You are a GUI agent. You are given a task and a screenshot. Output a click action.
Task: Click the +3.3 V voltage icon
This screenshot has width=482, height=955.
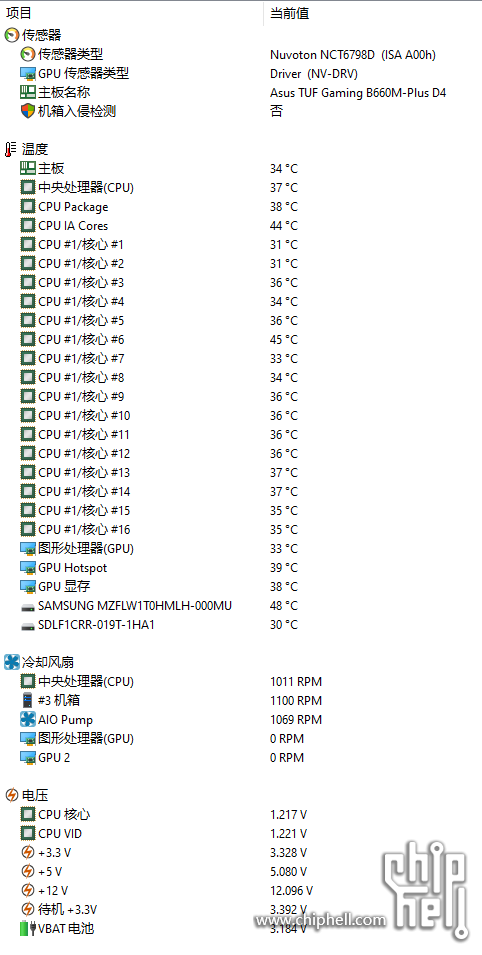pos(28,853)
